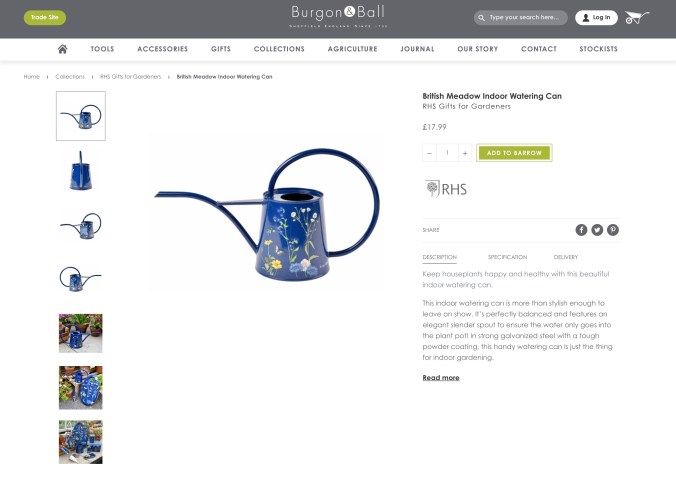Open the Tools menu
Image resolution: width=676 pixels, height=493 pixels.
pyautogui.click(x=102, y=49)
